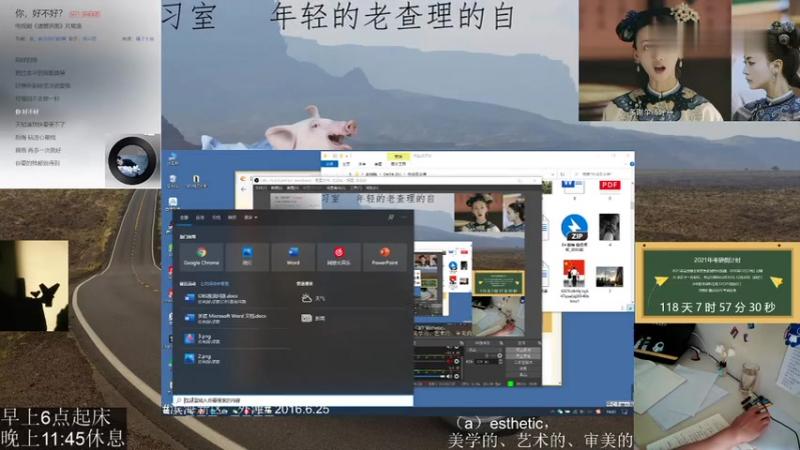Viewport: 800px width, 450px height.
Task: Select the cityscape photo thumbnail in Explorer
Action: tap(609, 277)
